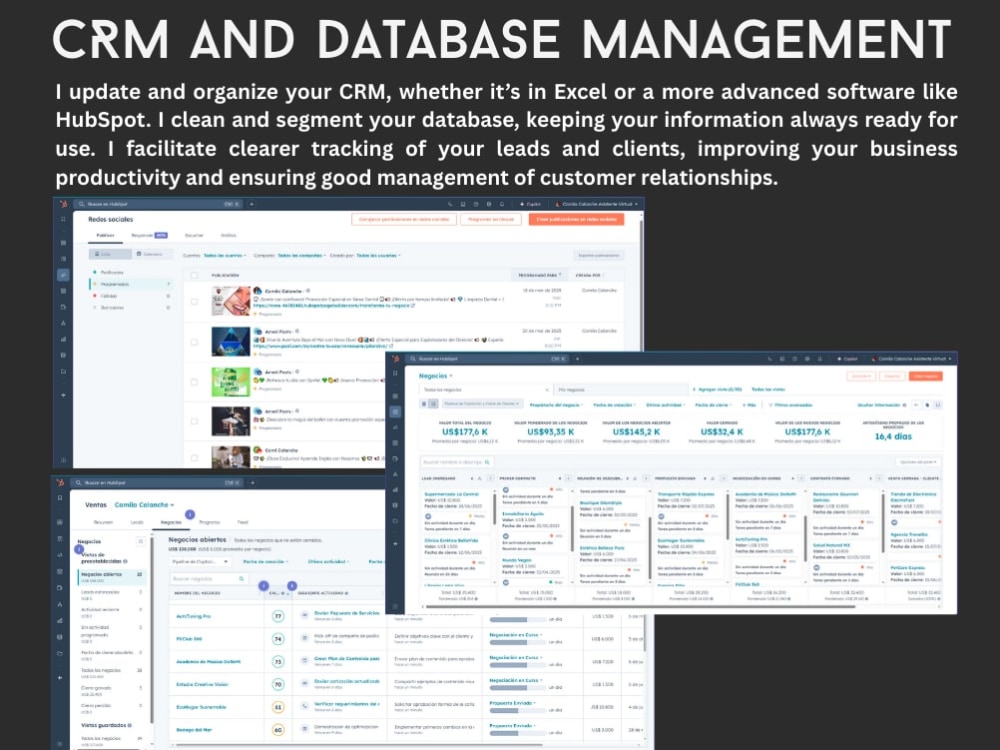Click FitClub 360 Negociación en Curso progress bar
This screenshot has height=750, width=1000.
click(517, 642)
